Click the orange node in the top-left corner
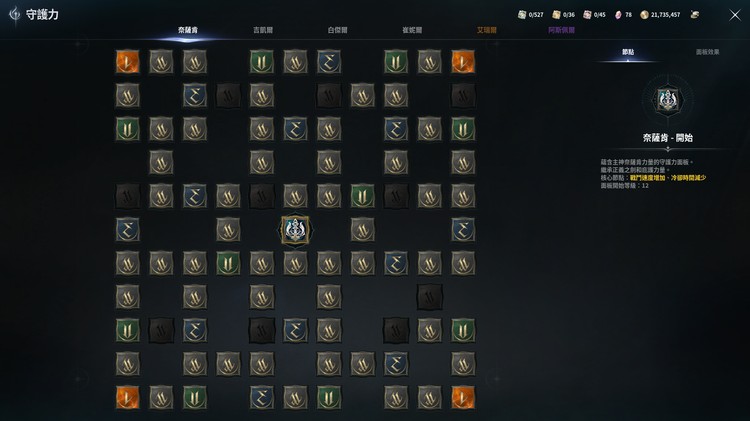The image size is (750, 421). click(128, 62)
